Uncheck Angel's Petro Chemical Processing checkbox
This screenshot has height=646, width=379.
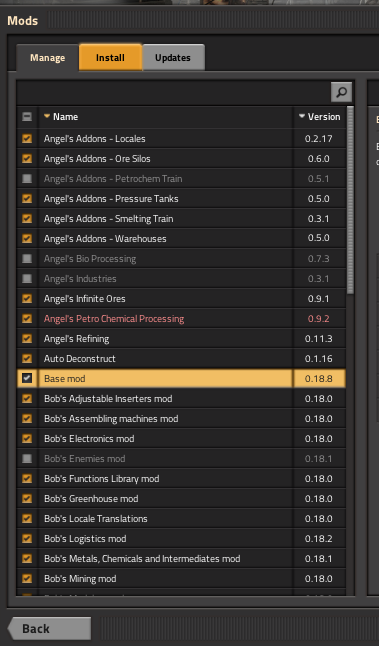[x=27, y=318]
